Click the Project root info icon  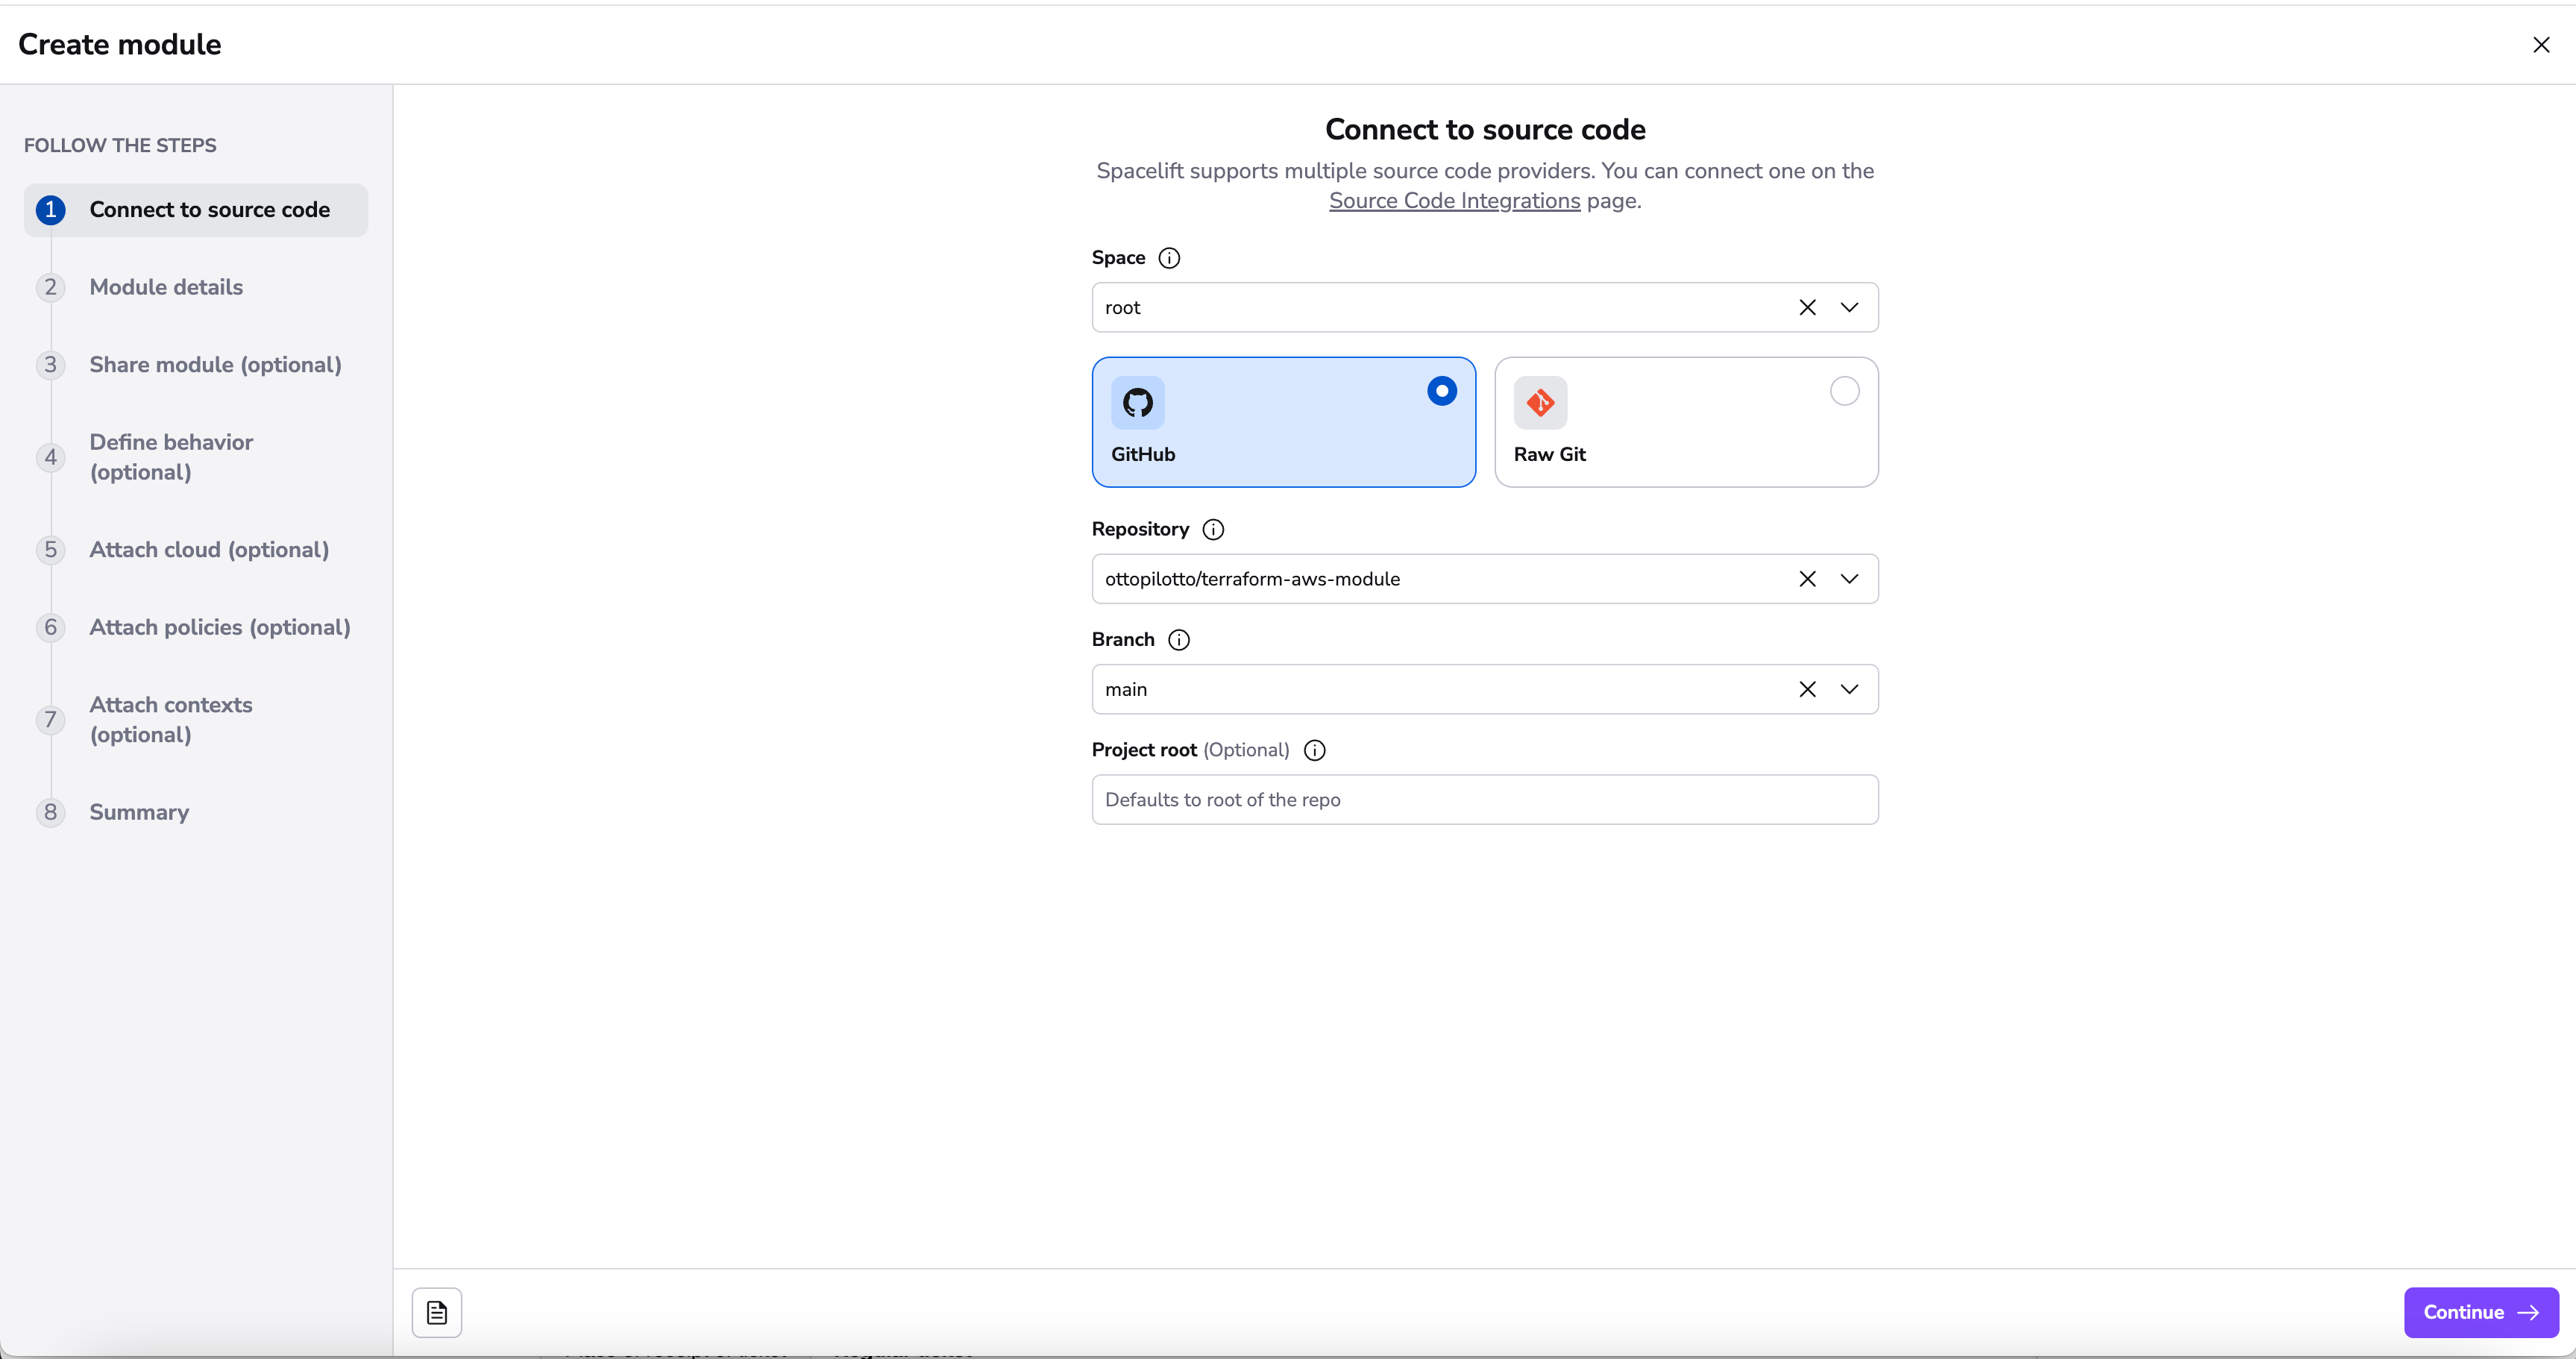[x=1315, y=750]
